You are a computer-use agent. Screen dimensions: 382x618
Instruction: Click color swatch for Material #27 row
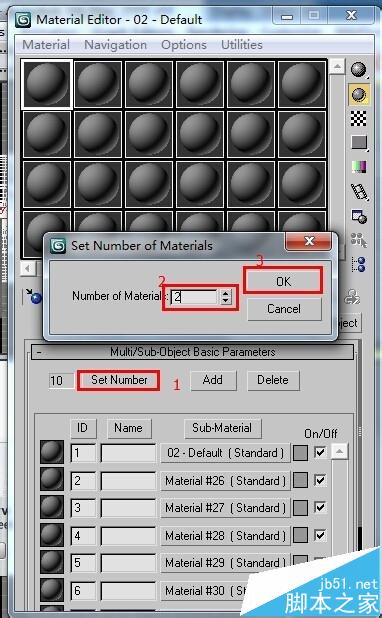pyautogui.click(x=300, y=508)
